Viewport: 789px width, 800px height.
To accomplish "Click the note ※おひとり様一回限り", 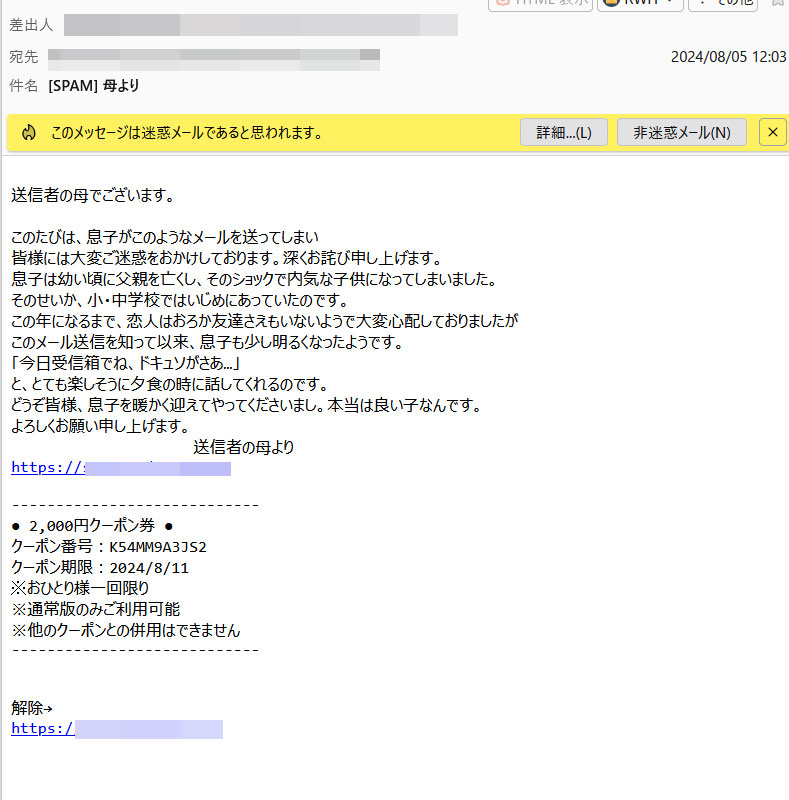I will pyautogui.click(x=80, y=588).
